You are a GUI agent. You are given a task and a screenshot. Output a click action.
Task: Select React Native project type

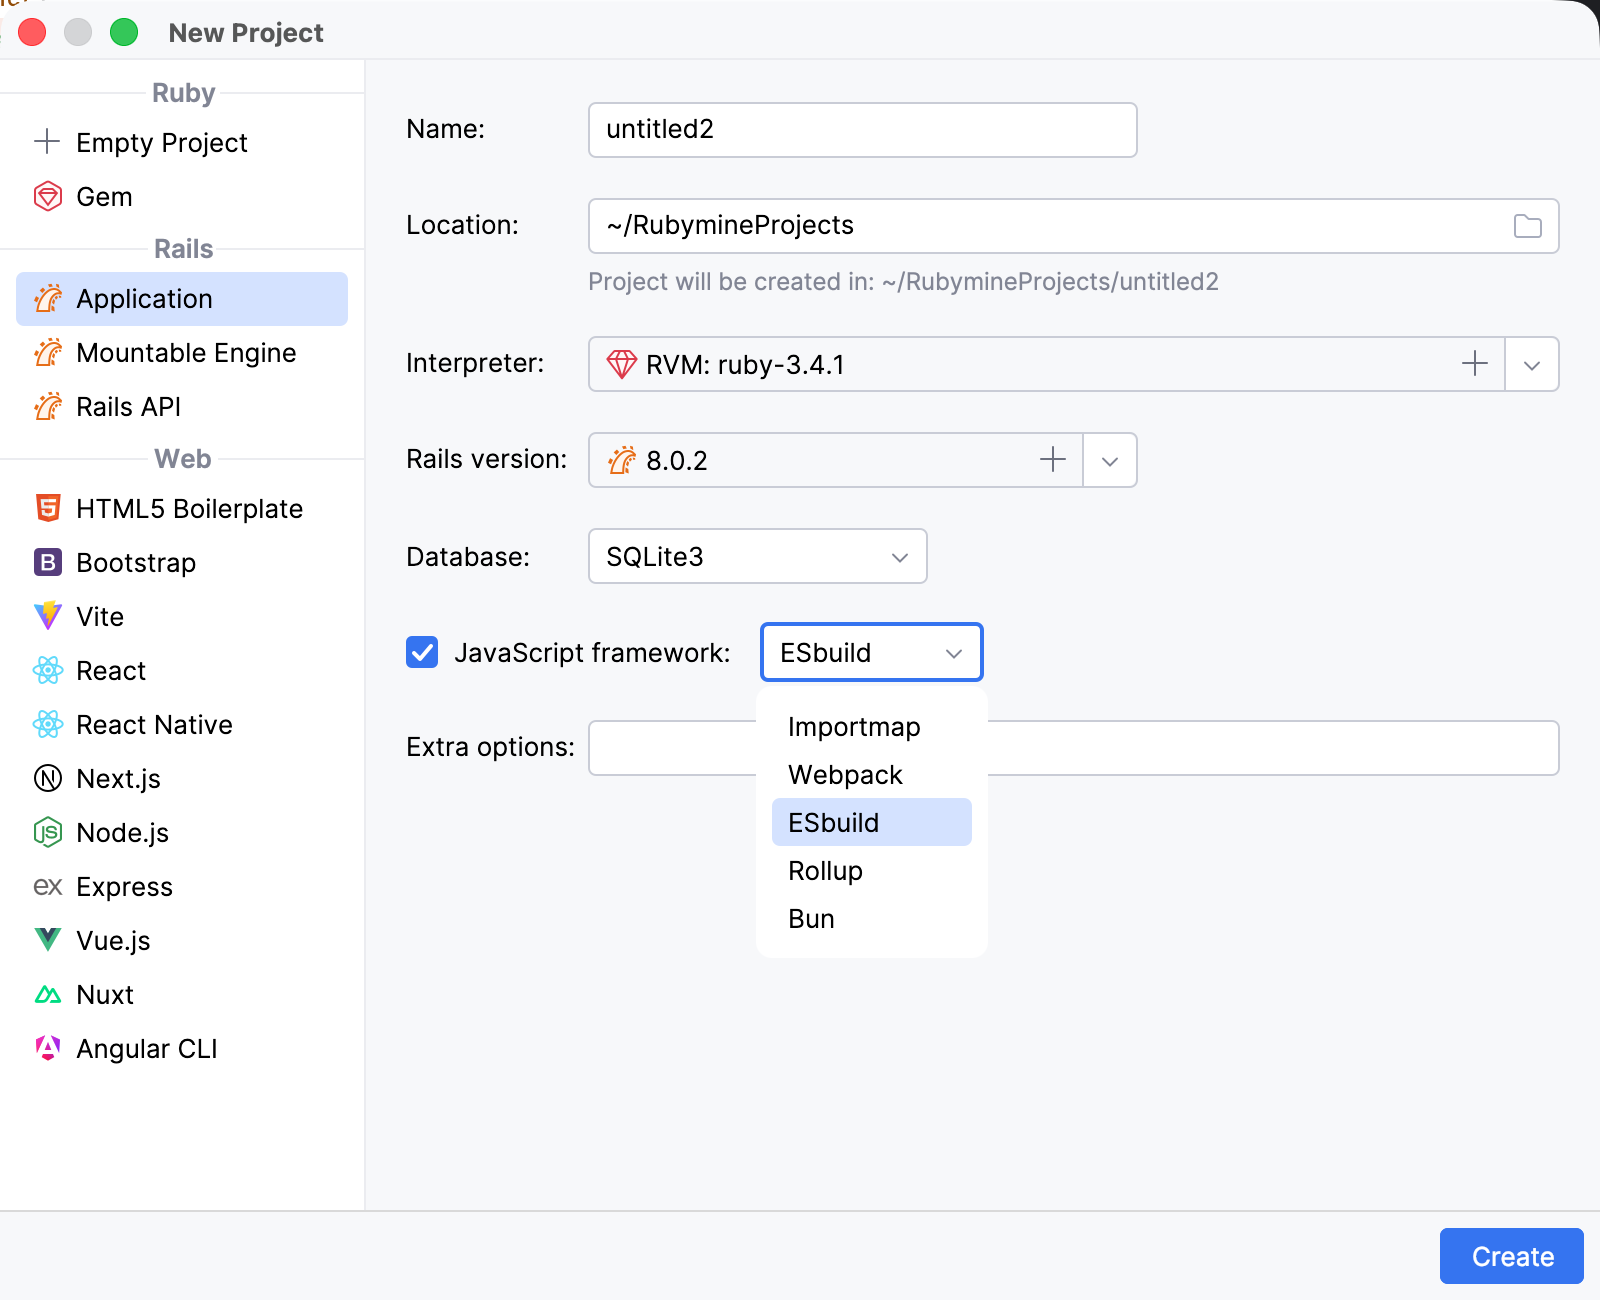182,724
